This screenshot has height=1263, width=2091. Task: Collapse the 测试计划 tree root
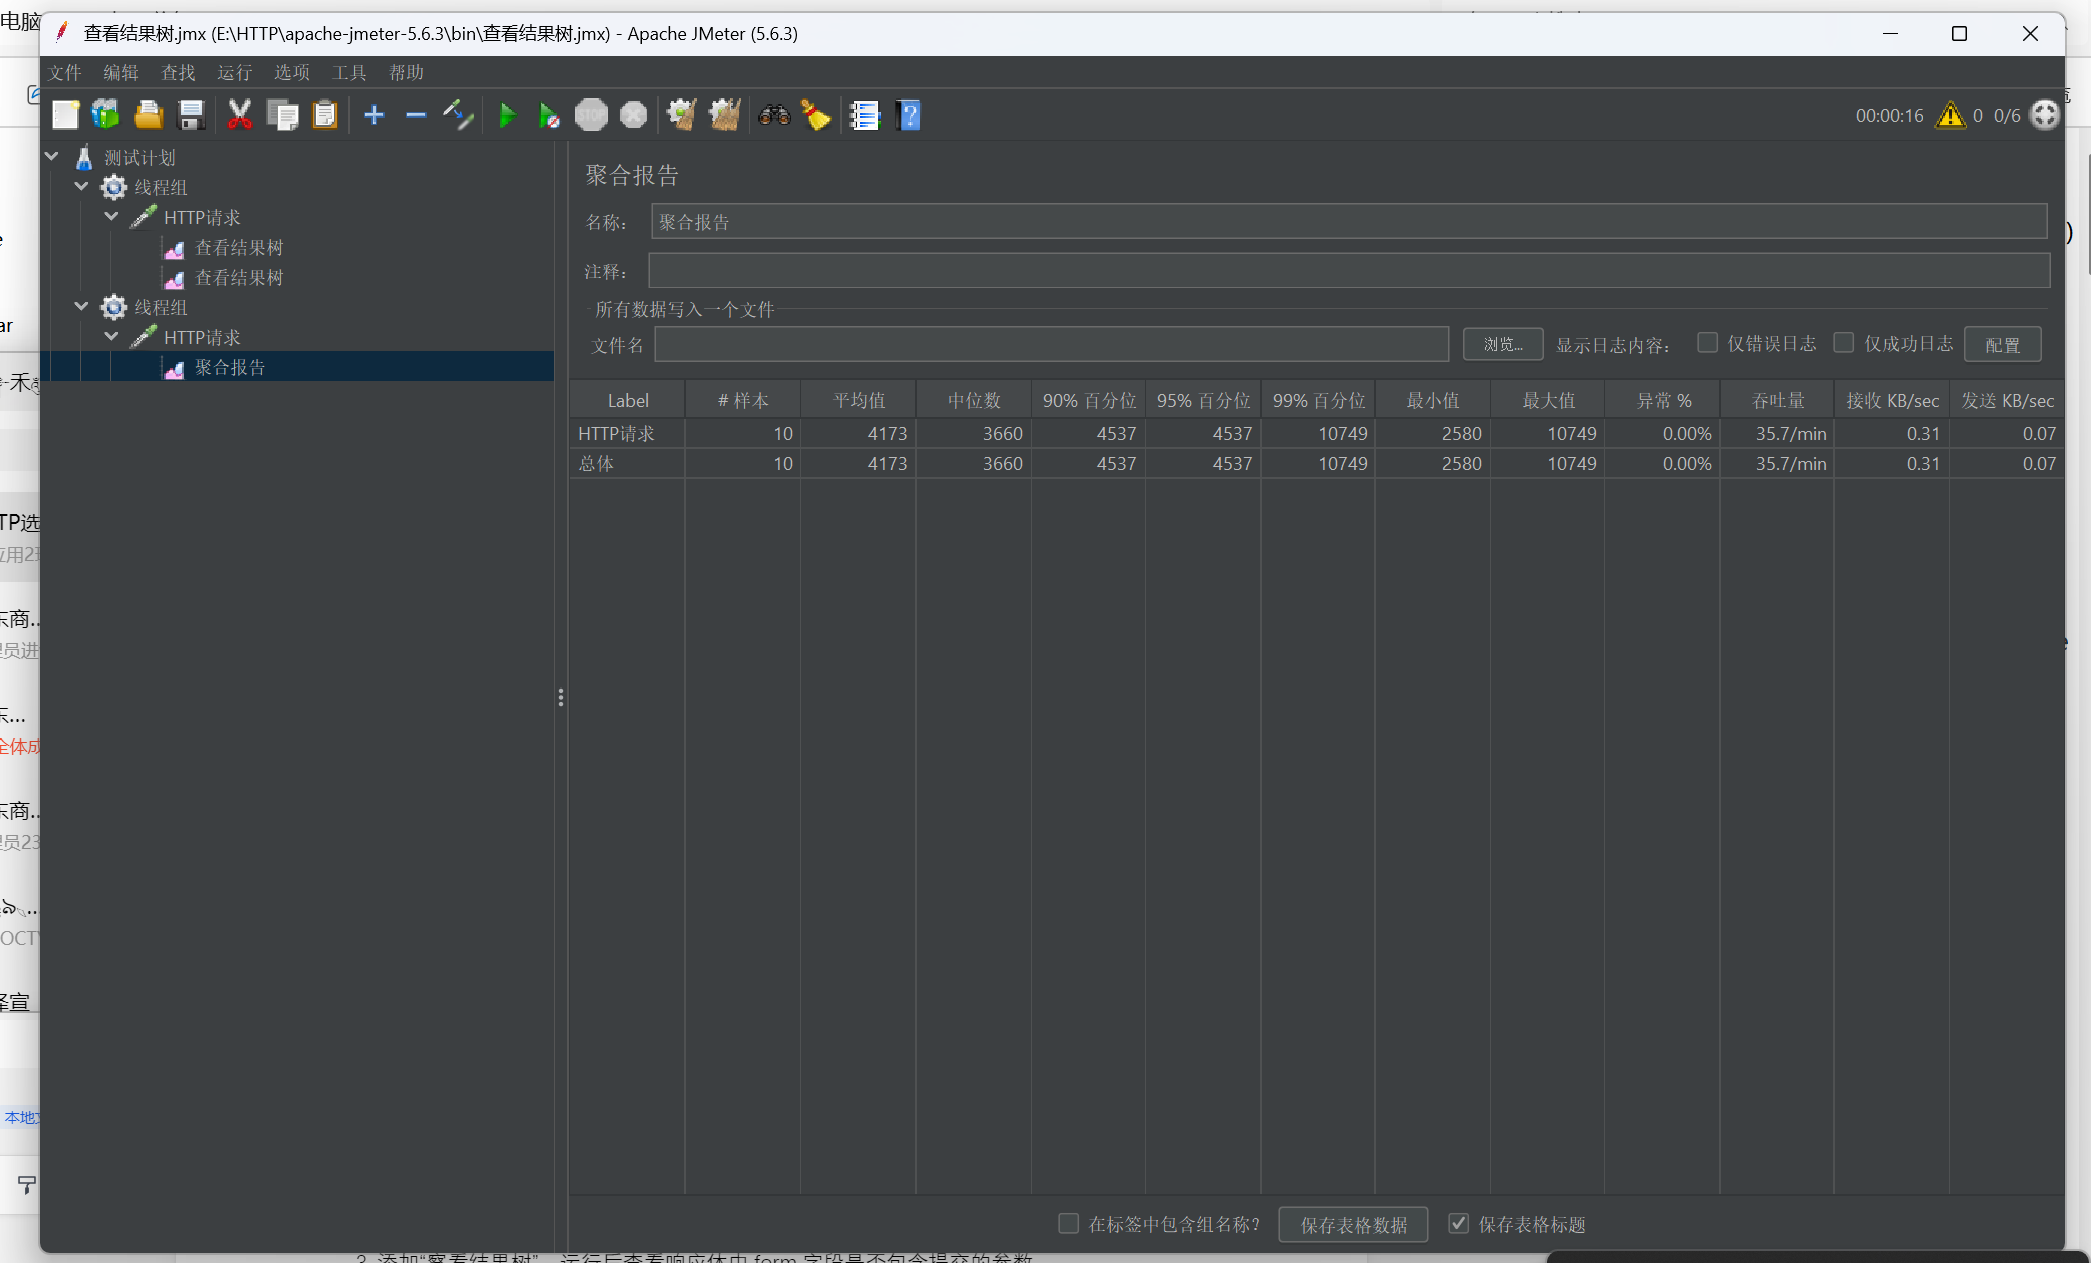click(52, 157)
